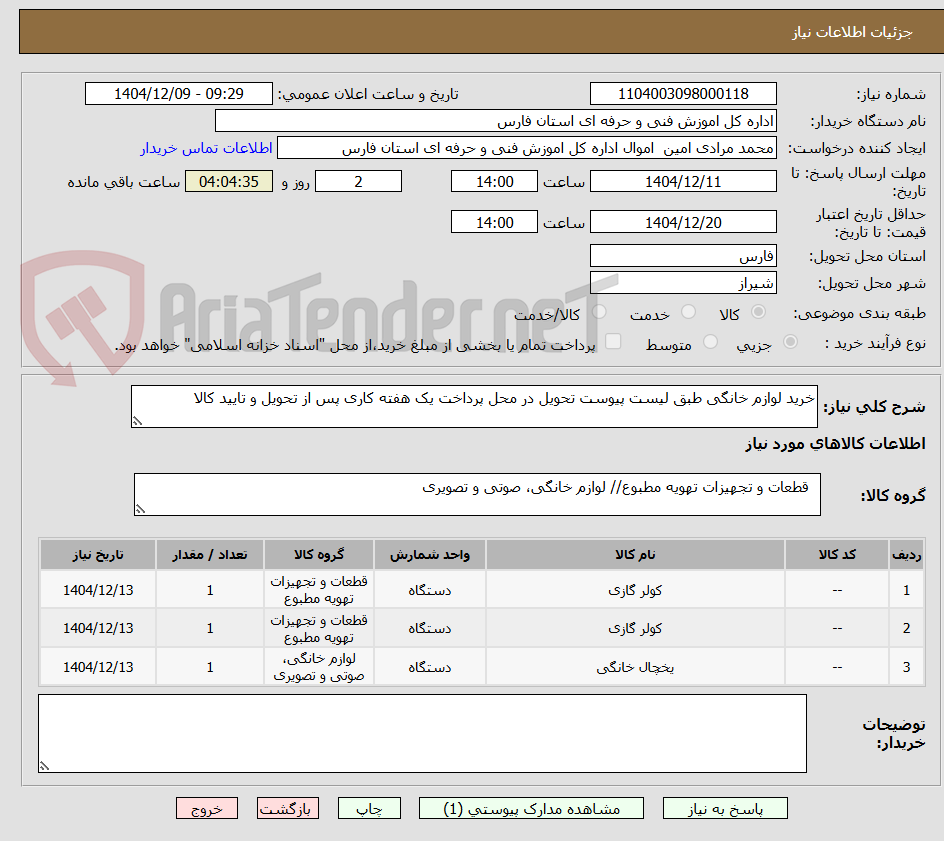The width and height of the screenshot is (944, 841).
Task: Select the متوسط purchase type radio
Action: (x=710, y=342)
